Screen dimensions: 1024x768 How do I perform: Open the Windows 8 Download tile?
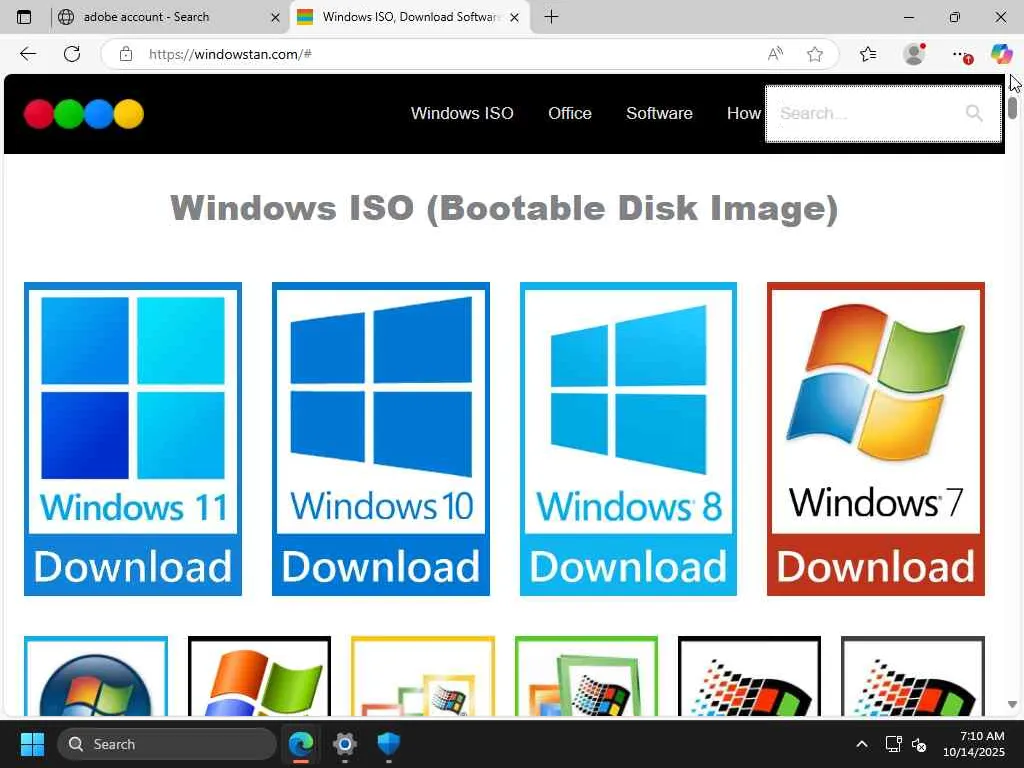tap(628, 439)
